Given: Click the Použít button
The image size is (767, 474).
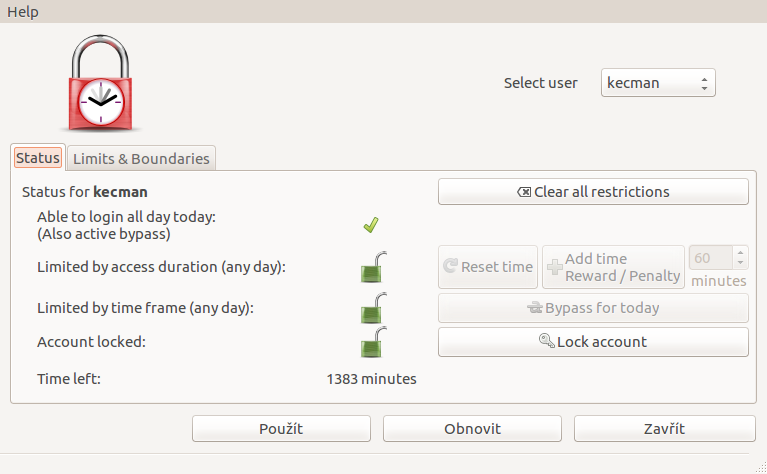Looking at the screenshot, I should coord(281,429).
